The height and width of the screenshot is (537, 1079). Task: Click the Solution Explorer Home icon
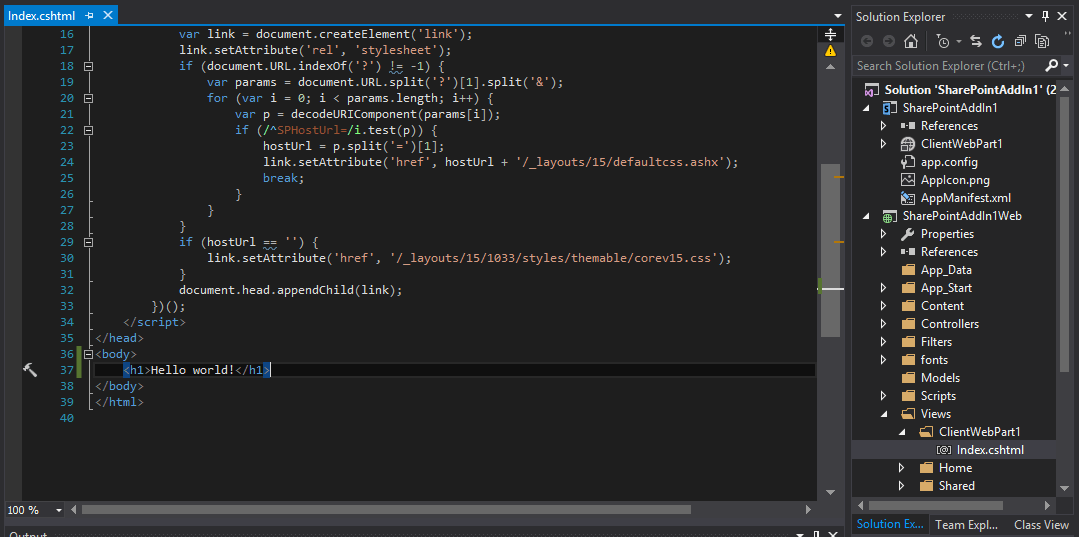pyautogui.click(x=910, y=41)
